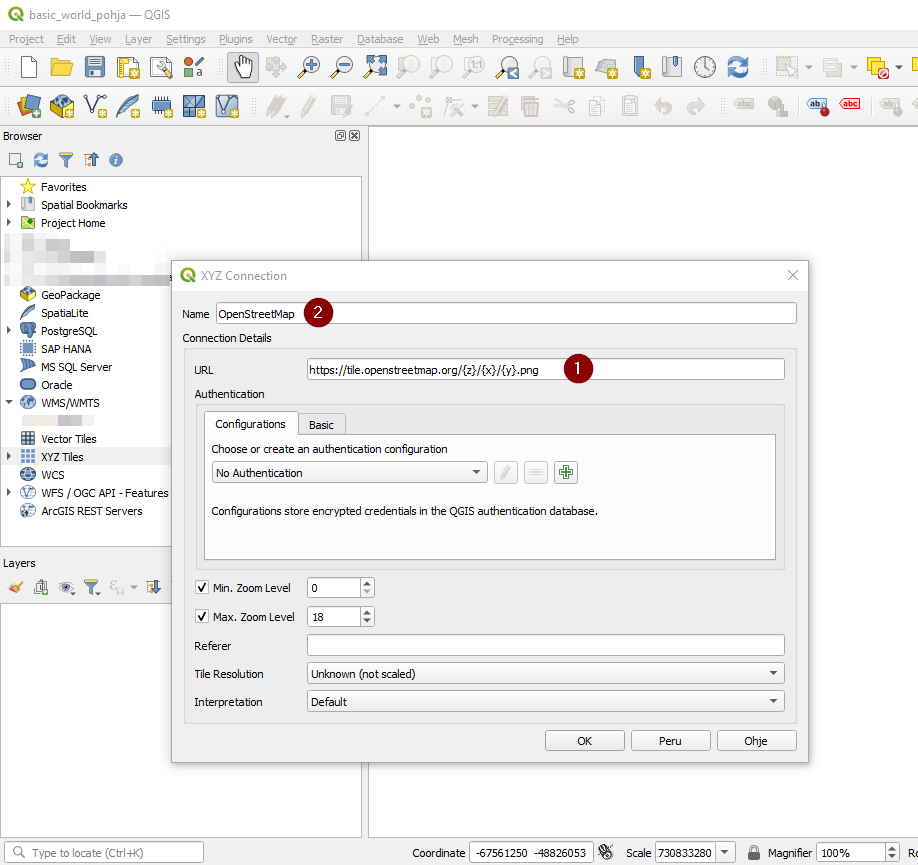Expand Spatial Bookmarks tree item
The image size is (918, 865).
[9, 204]
